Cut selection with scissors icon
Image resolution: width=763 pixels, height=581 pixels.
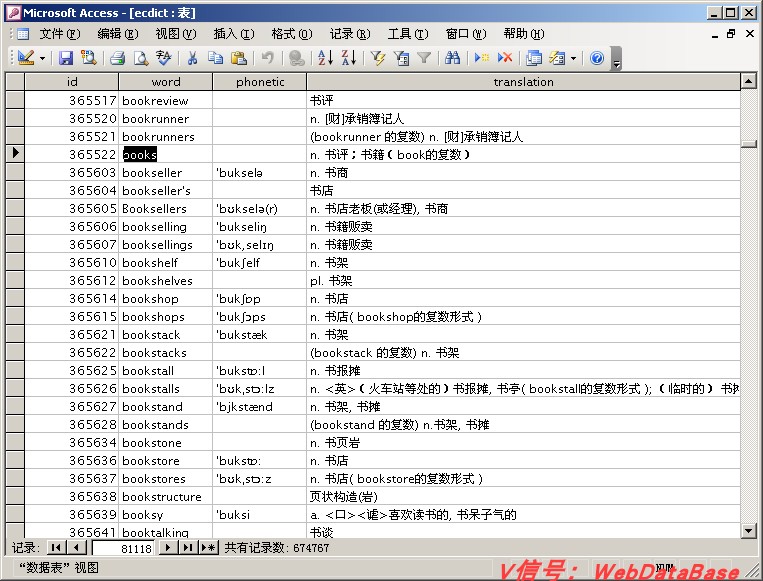pos(192,58)
